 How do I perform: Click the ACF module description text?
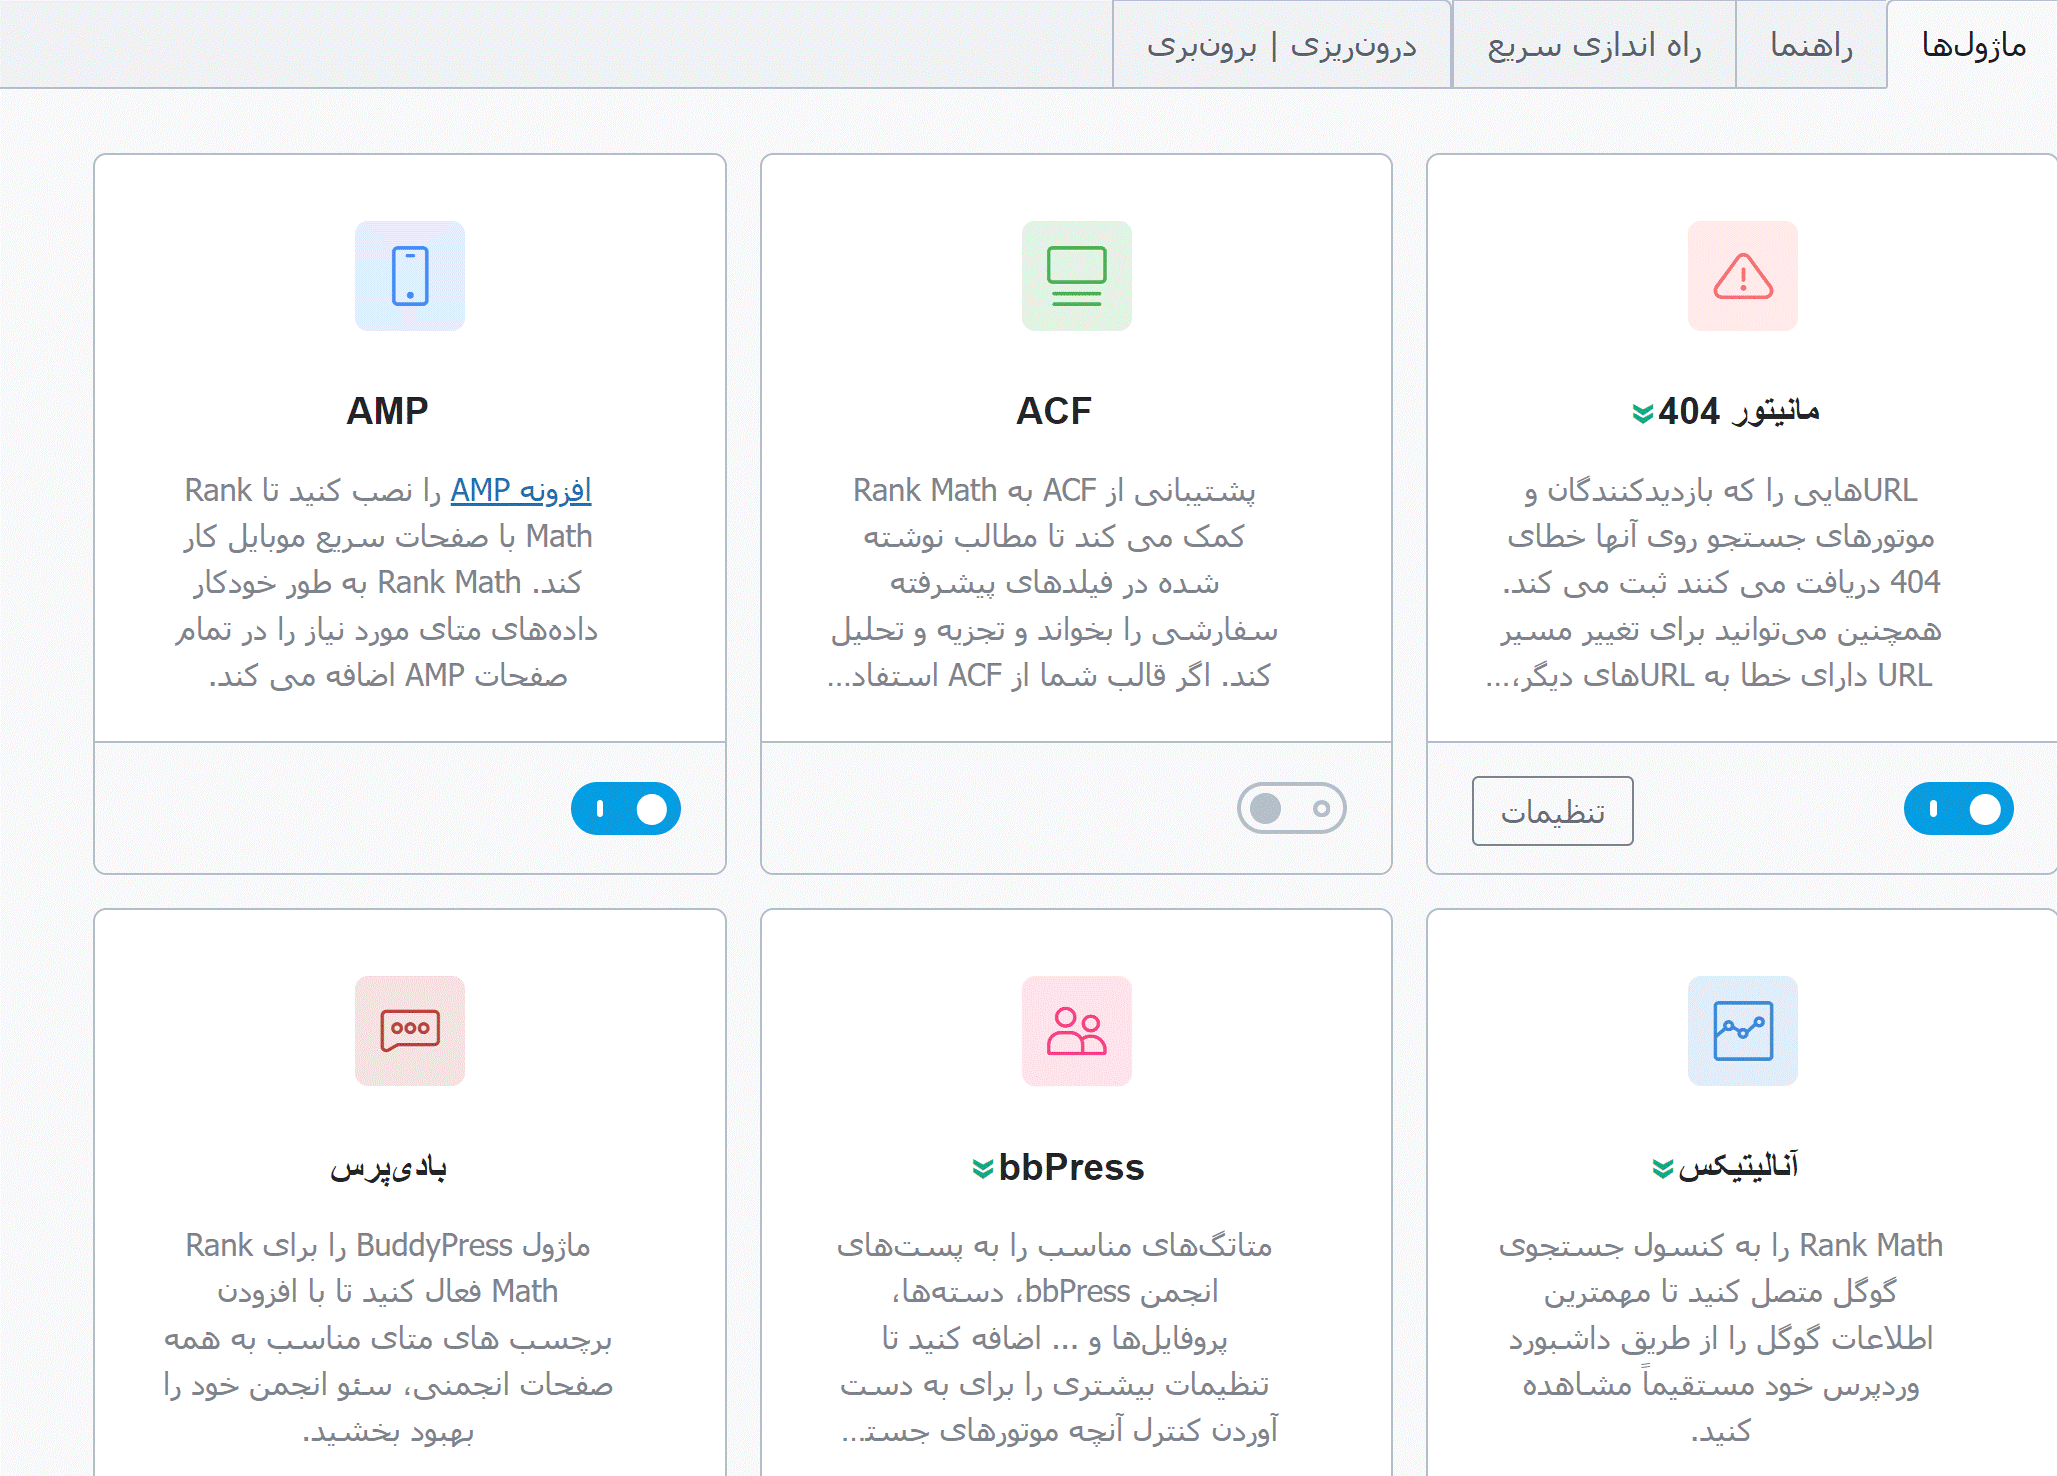(1054, 583)
